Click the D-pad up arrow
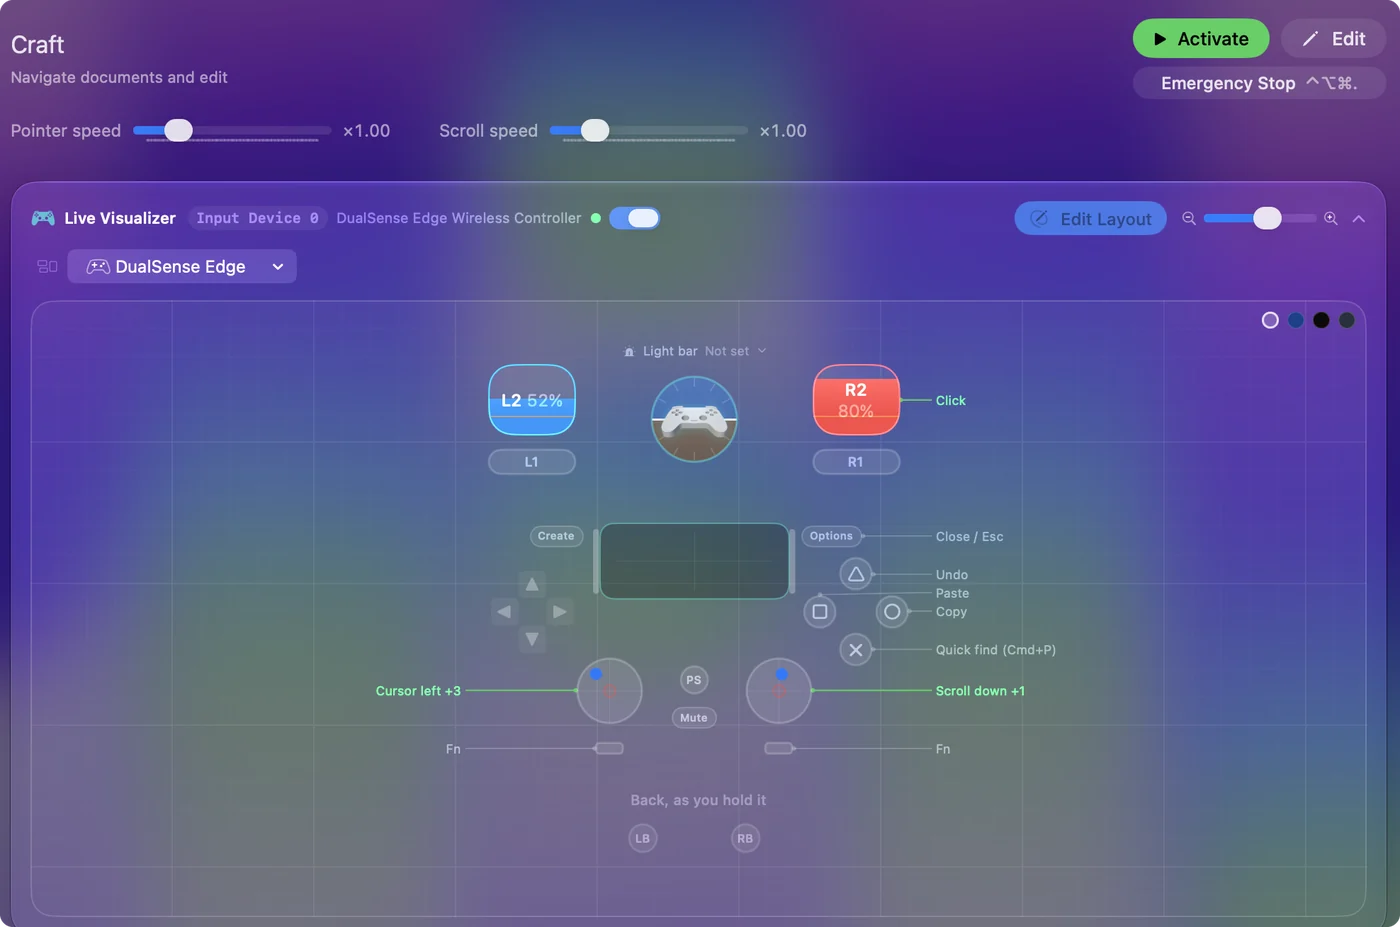1400x927 pixels. [x=532, y=584]
